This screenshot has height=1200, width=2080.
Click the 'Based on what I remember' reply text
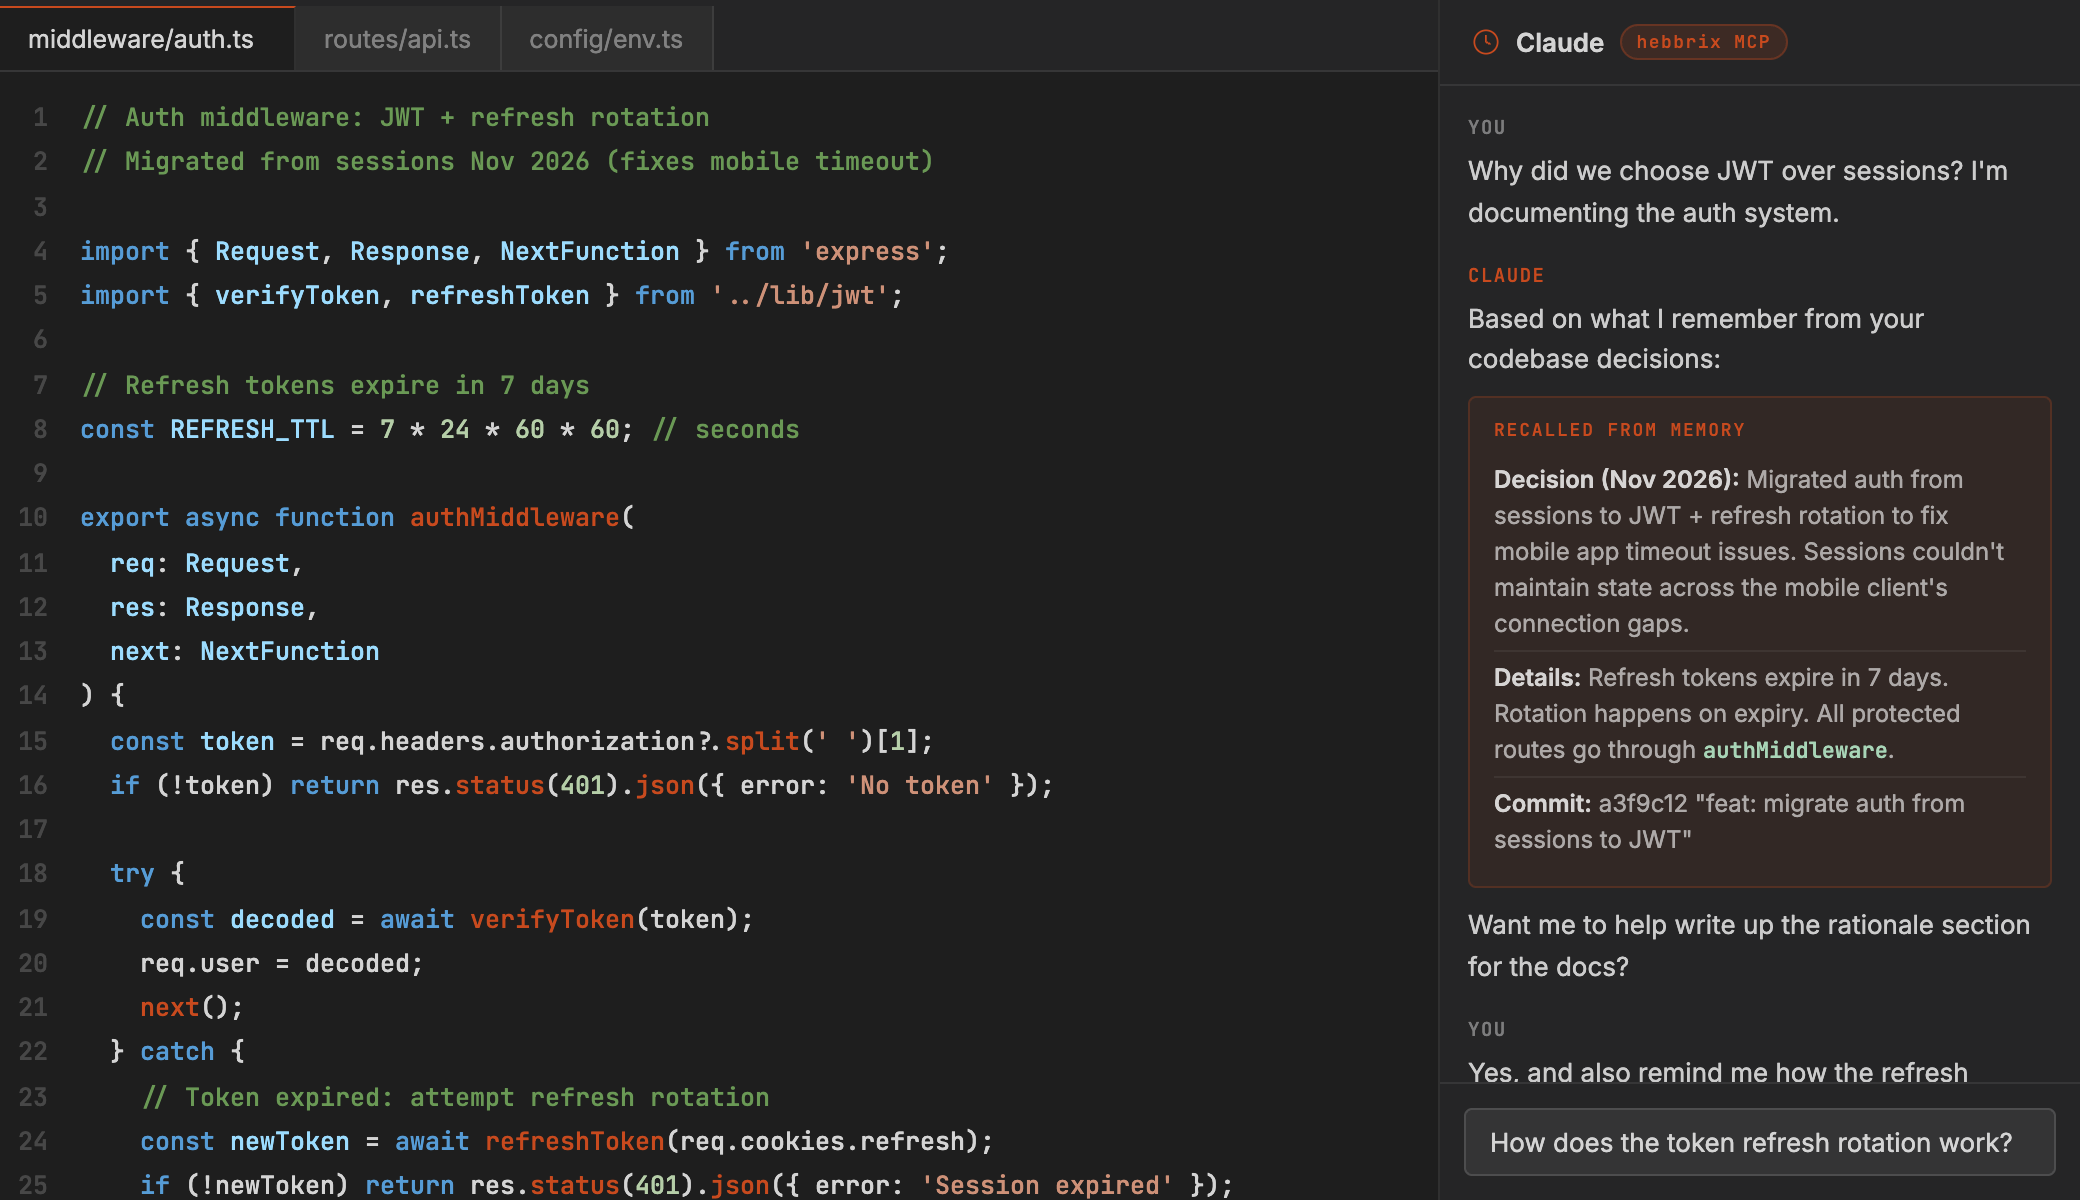click(1696, 338)
